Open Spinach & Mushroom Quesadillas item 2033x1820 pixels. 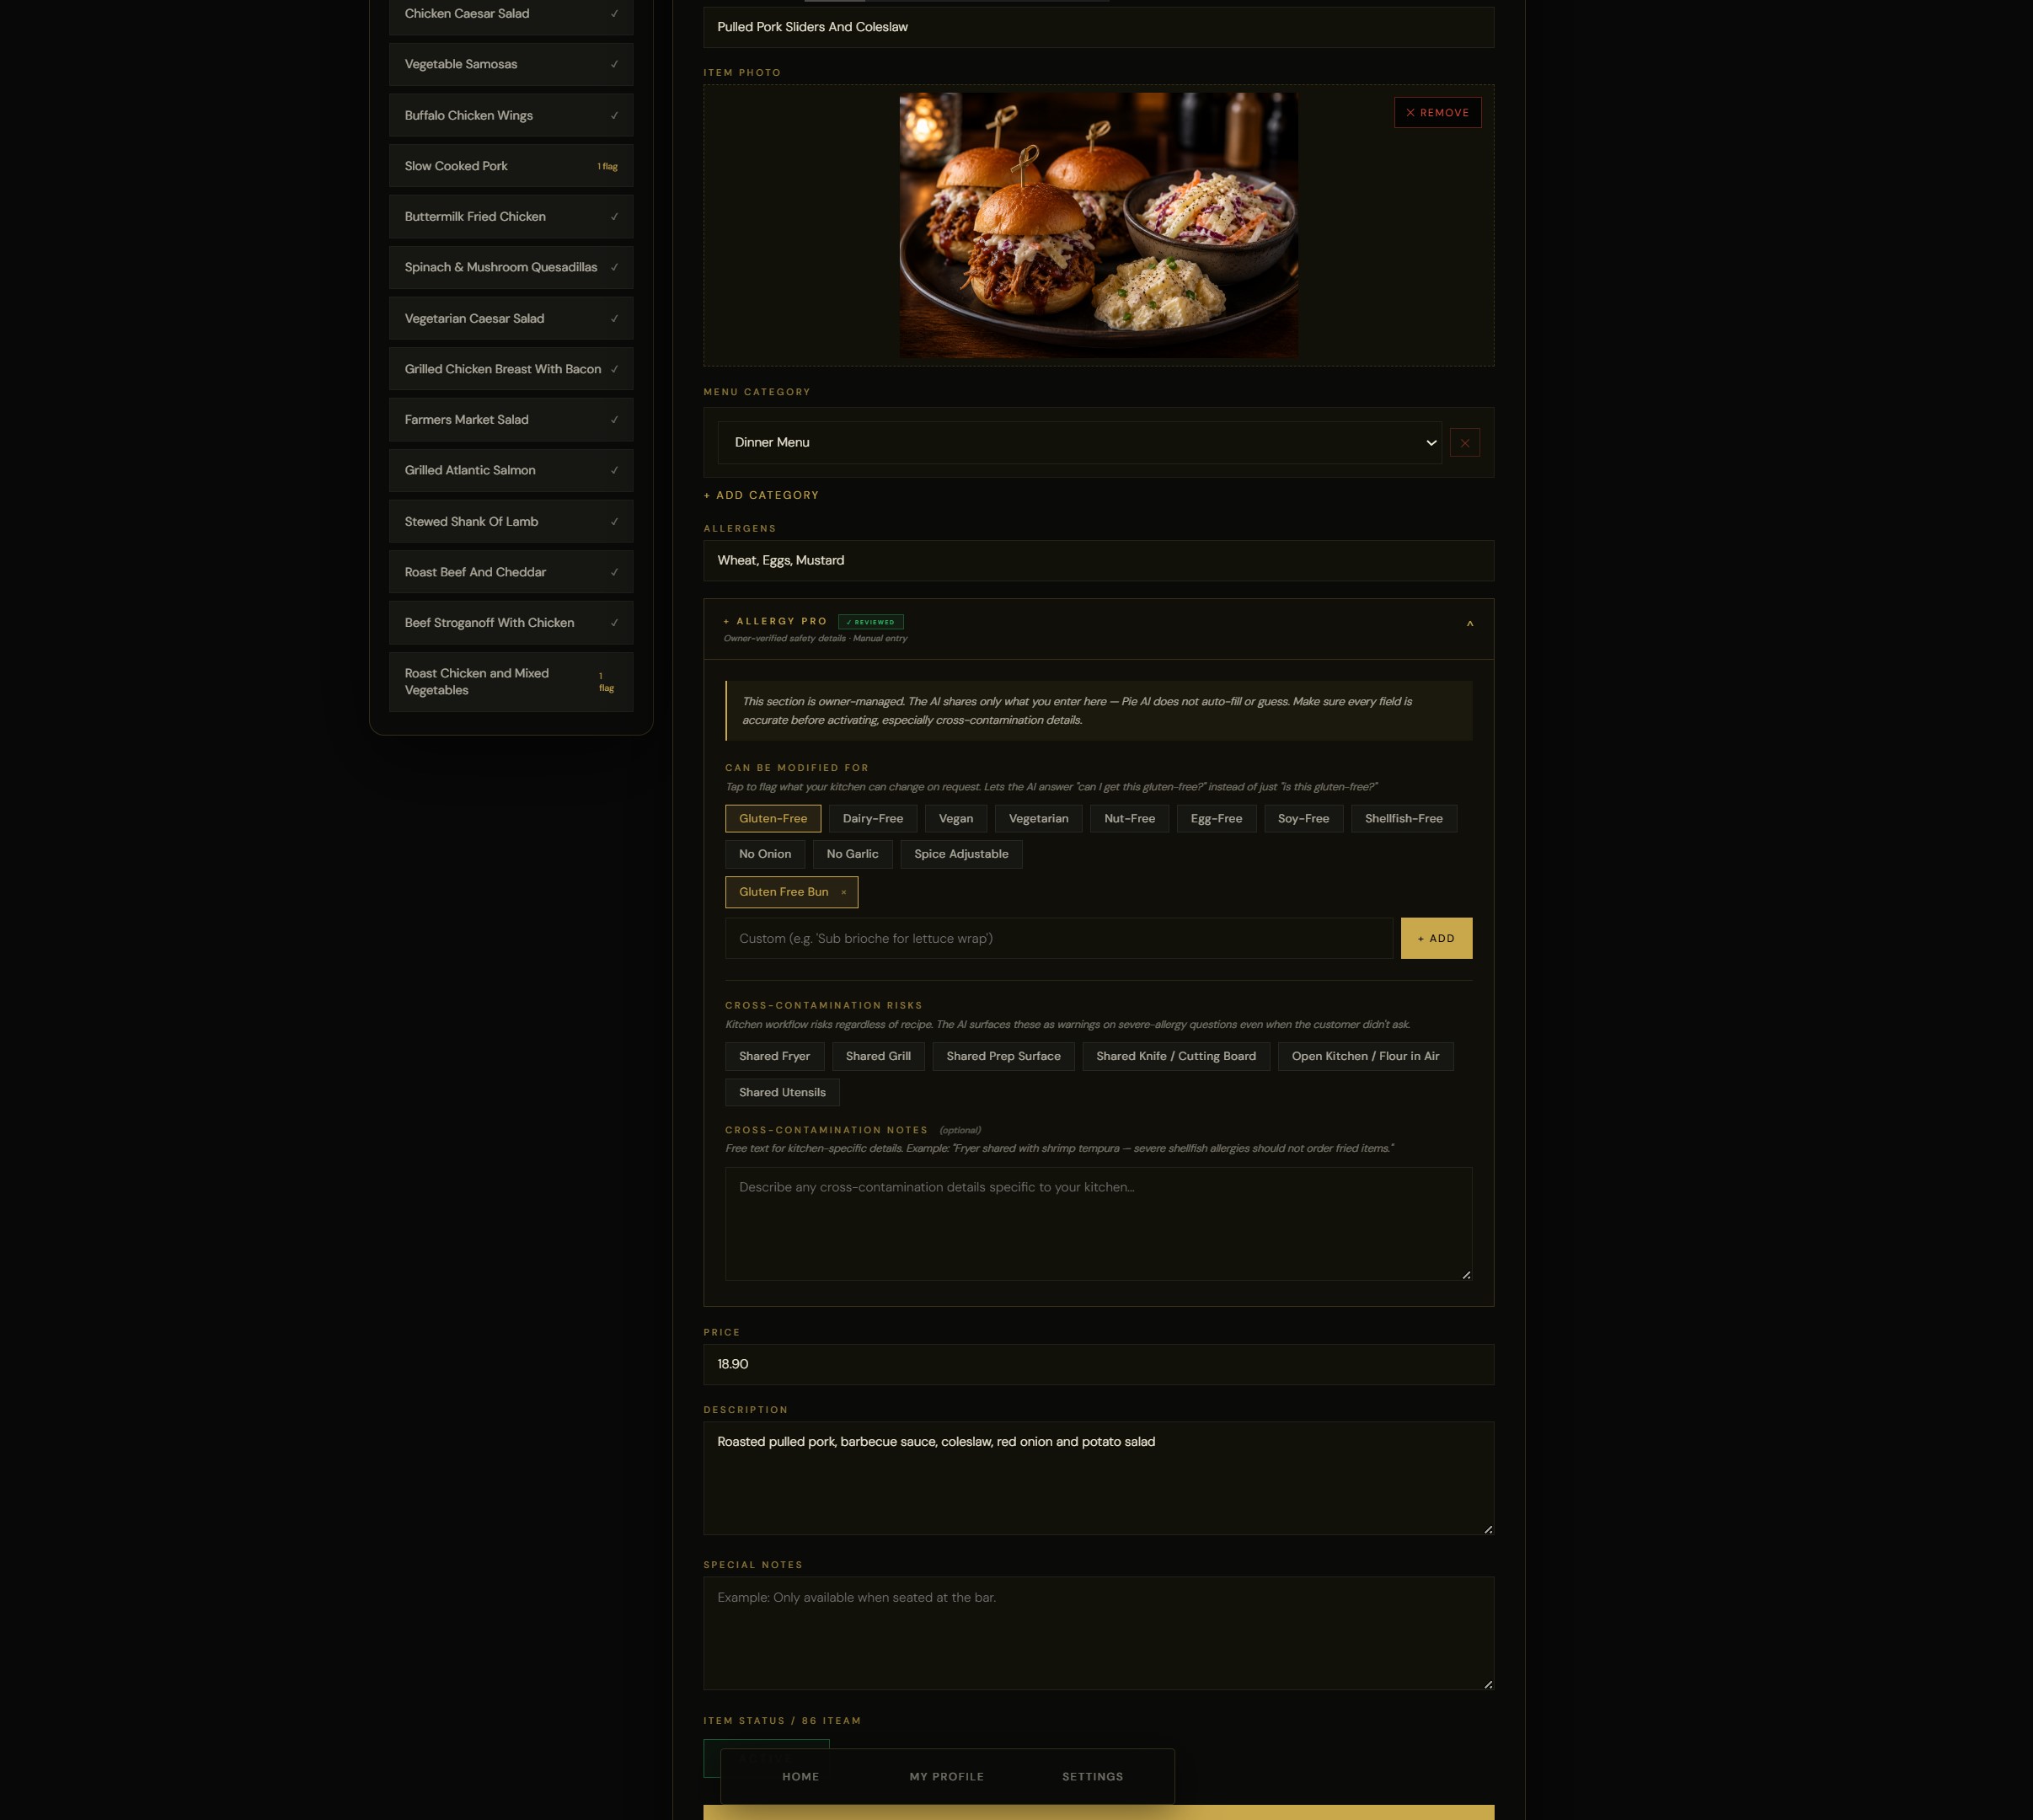[x=511, y=268]
